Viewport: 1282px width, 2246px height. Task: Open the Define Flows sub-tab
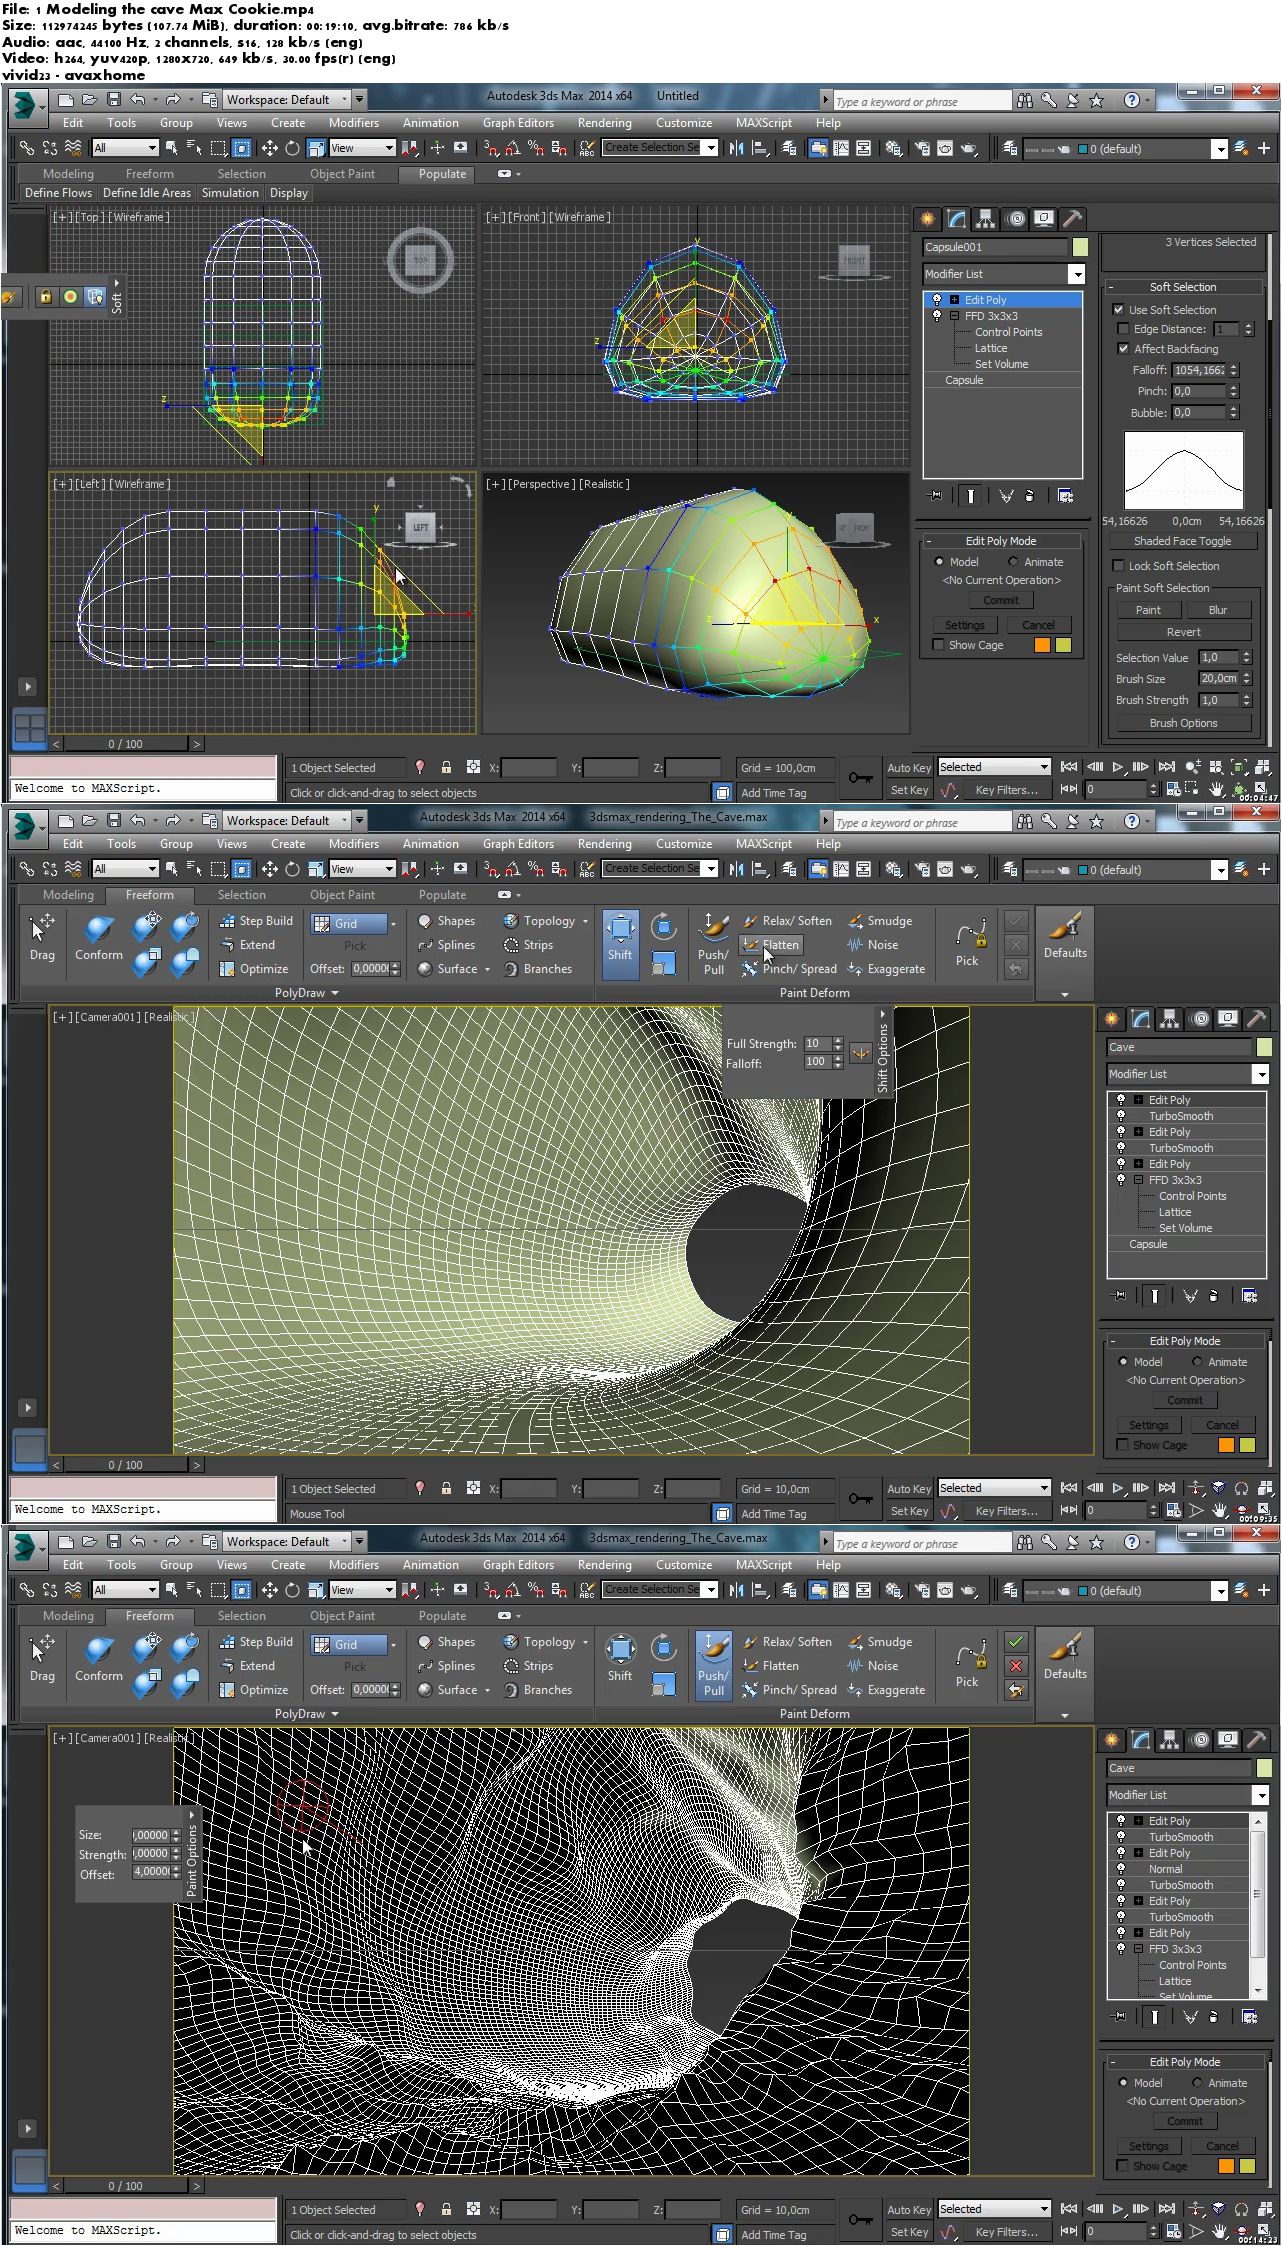pyautogui.click(x=58, y=193)
